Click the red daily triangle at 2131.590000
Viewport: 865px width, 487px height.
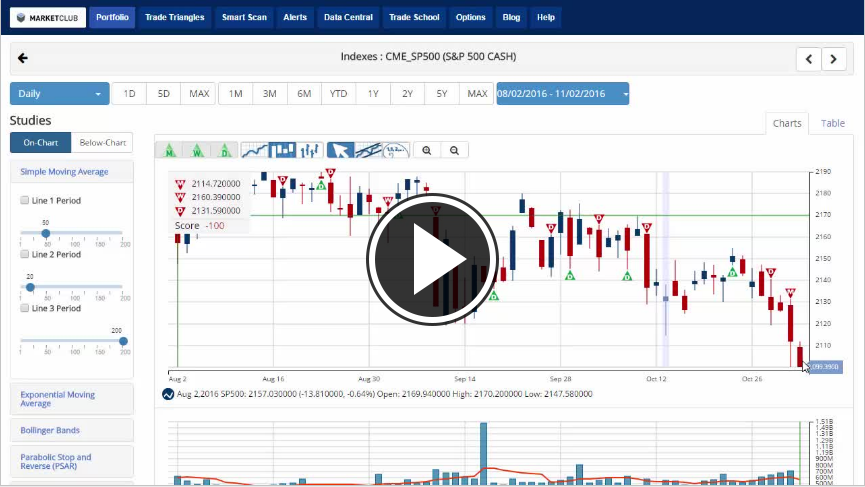pyautogui.click(x=180, y=211)
